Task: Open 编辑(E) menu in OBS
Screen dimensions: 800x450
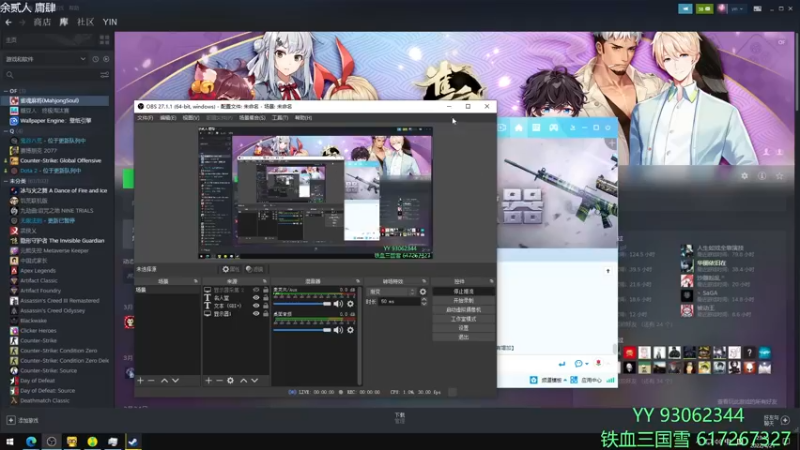Action: pyautogui.click(x=168, y=118)
